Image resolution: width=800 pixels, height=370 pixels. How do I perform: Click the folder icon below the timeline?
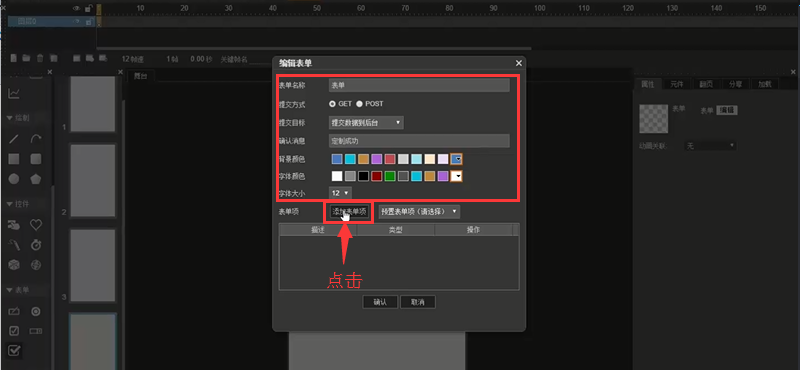pos(27,58)
